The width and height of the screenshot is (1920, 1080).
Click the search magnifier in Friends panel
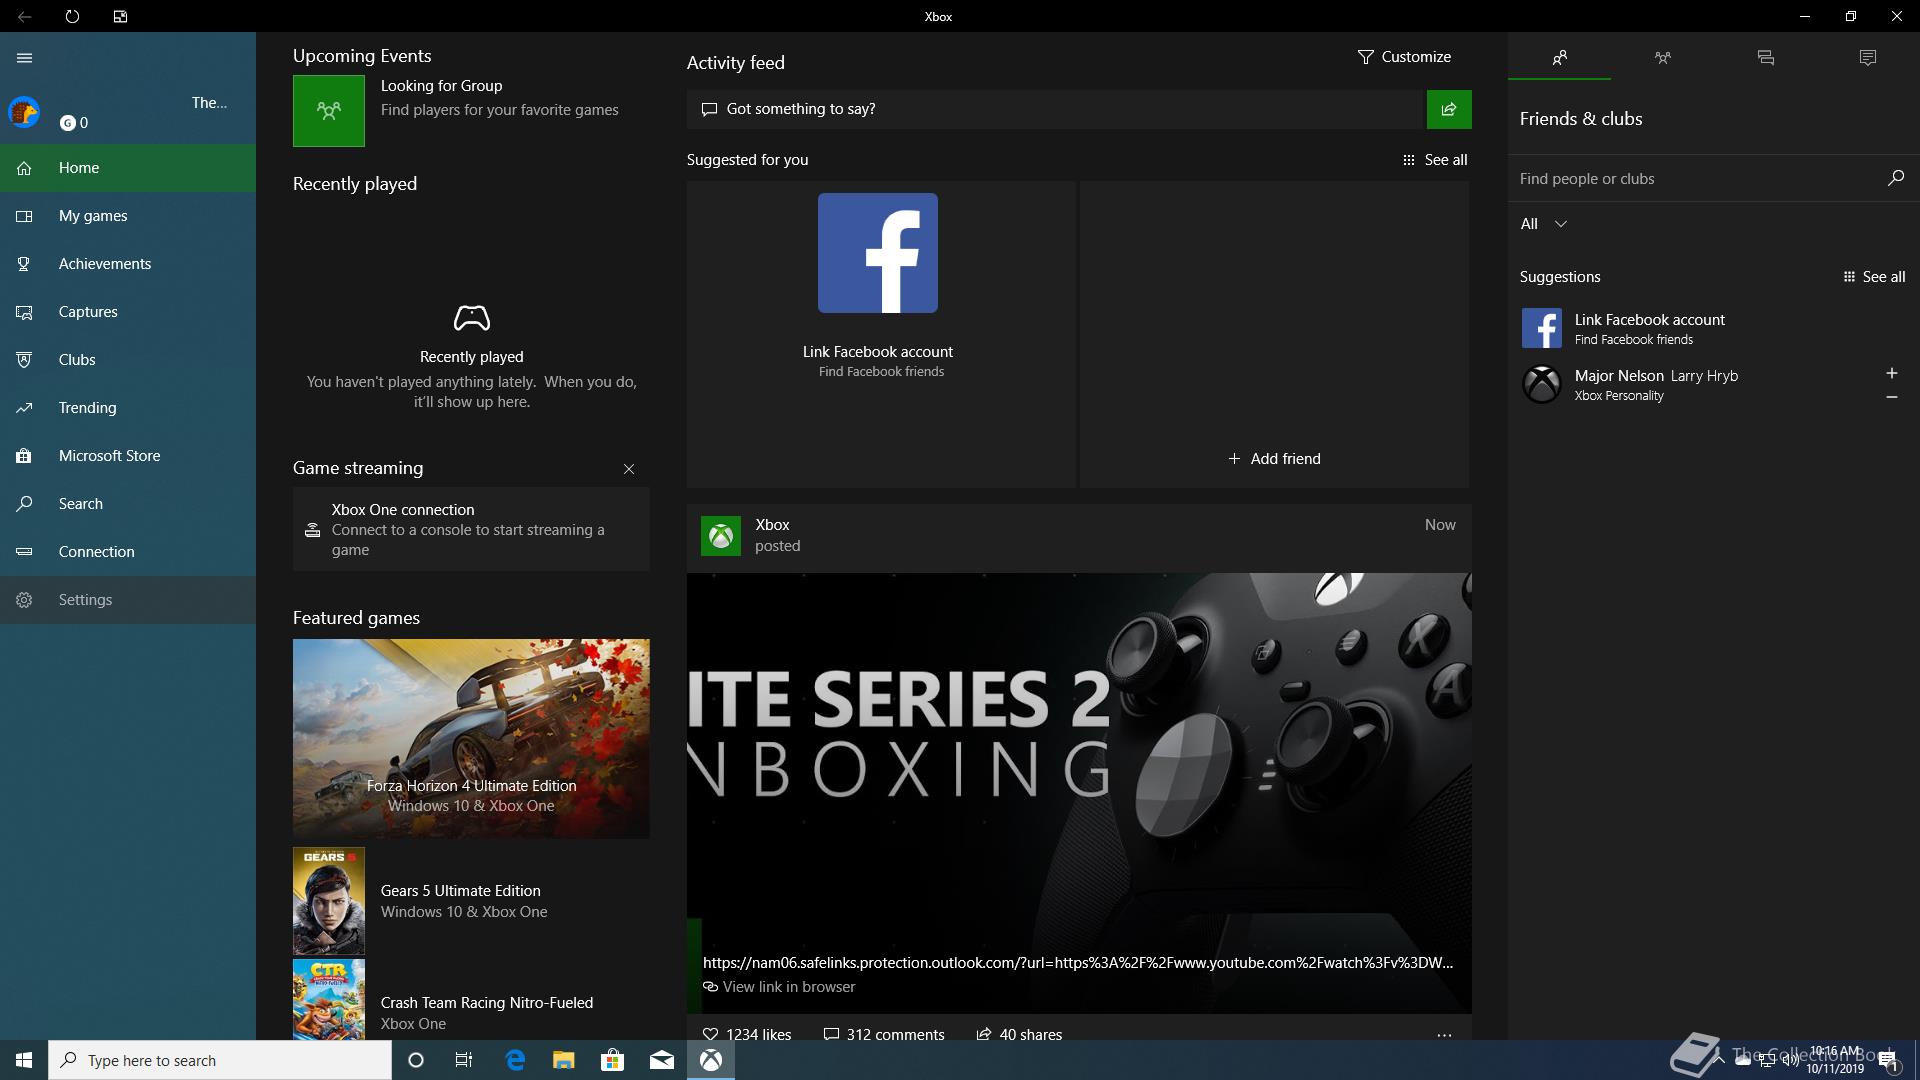[1895, 178]
